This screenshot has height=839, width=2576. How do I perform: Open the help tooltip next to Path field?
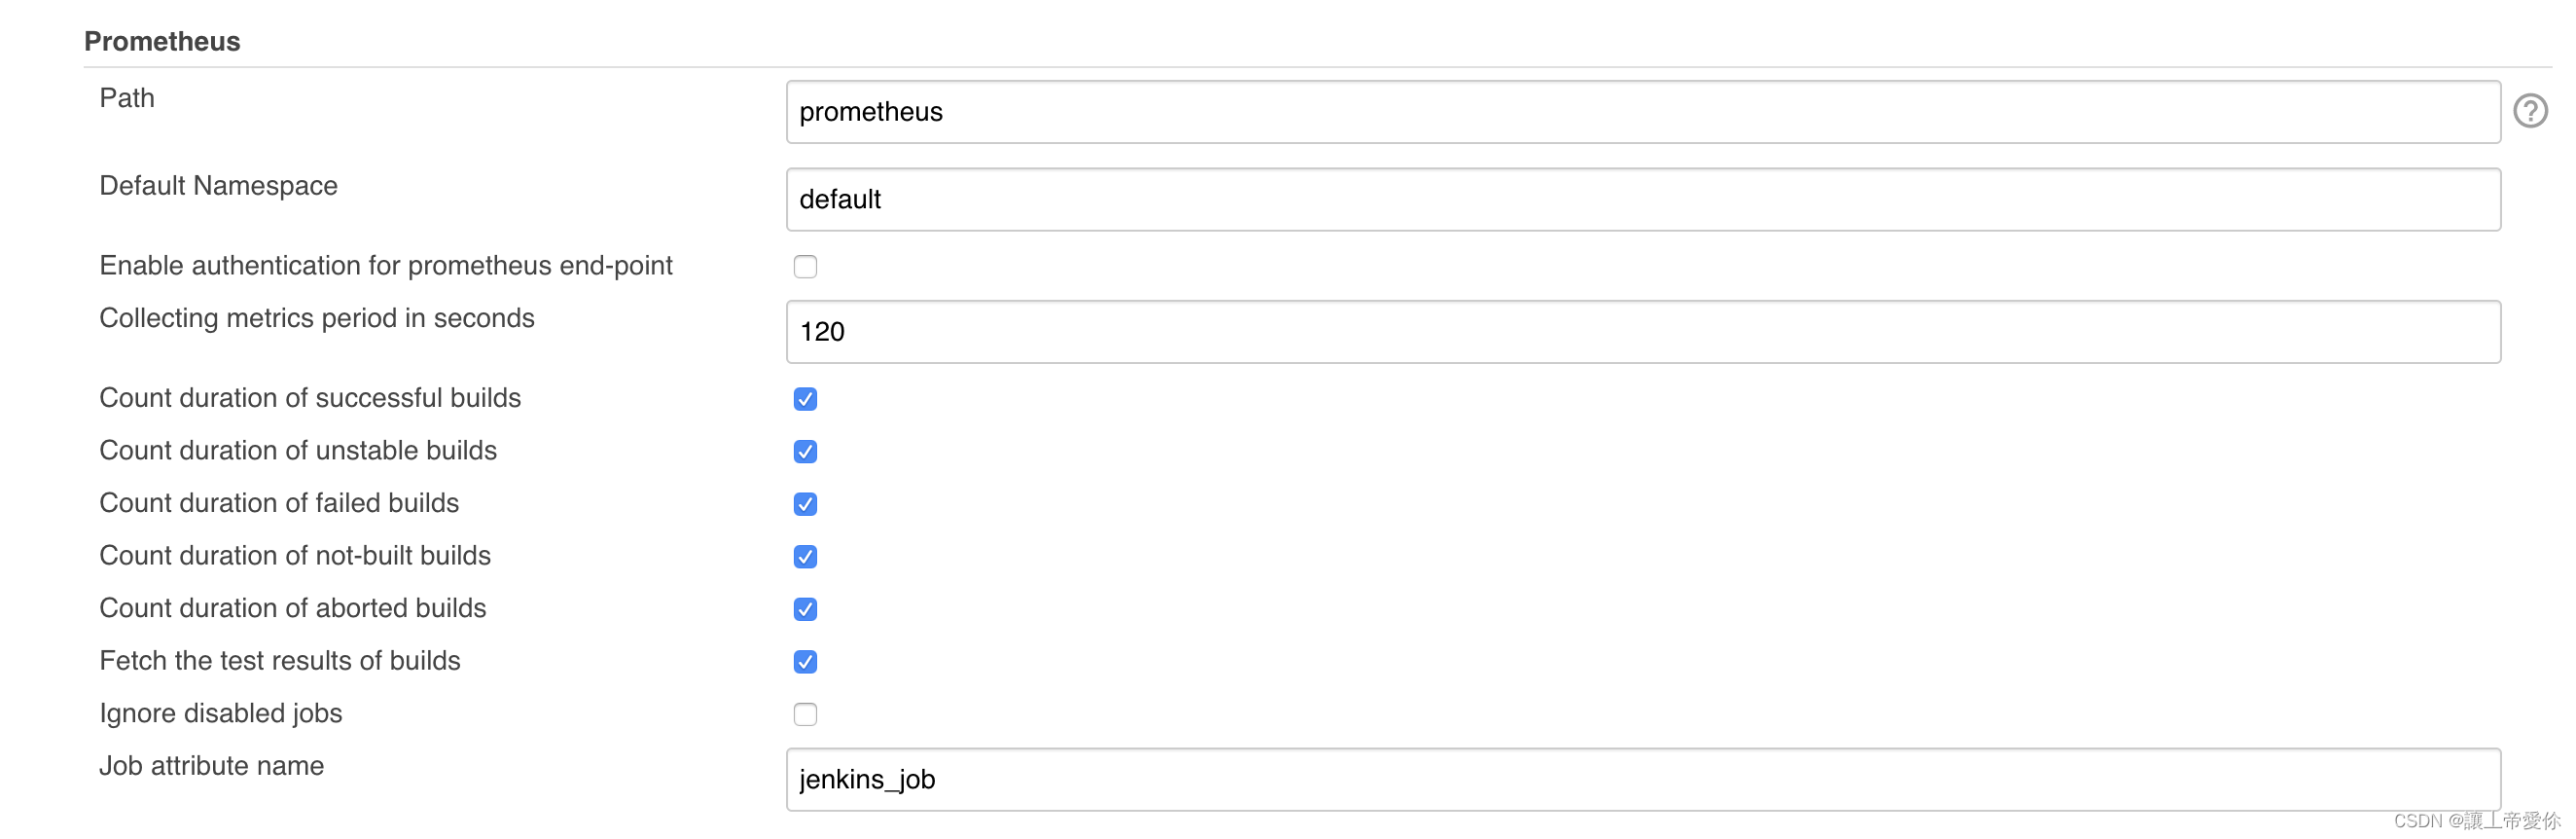tap(2531, 111)
